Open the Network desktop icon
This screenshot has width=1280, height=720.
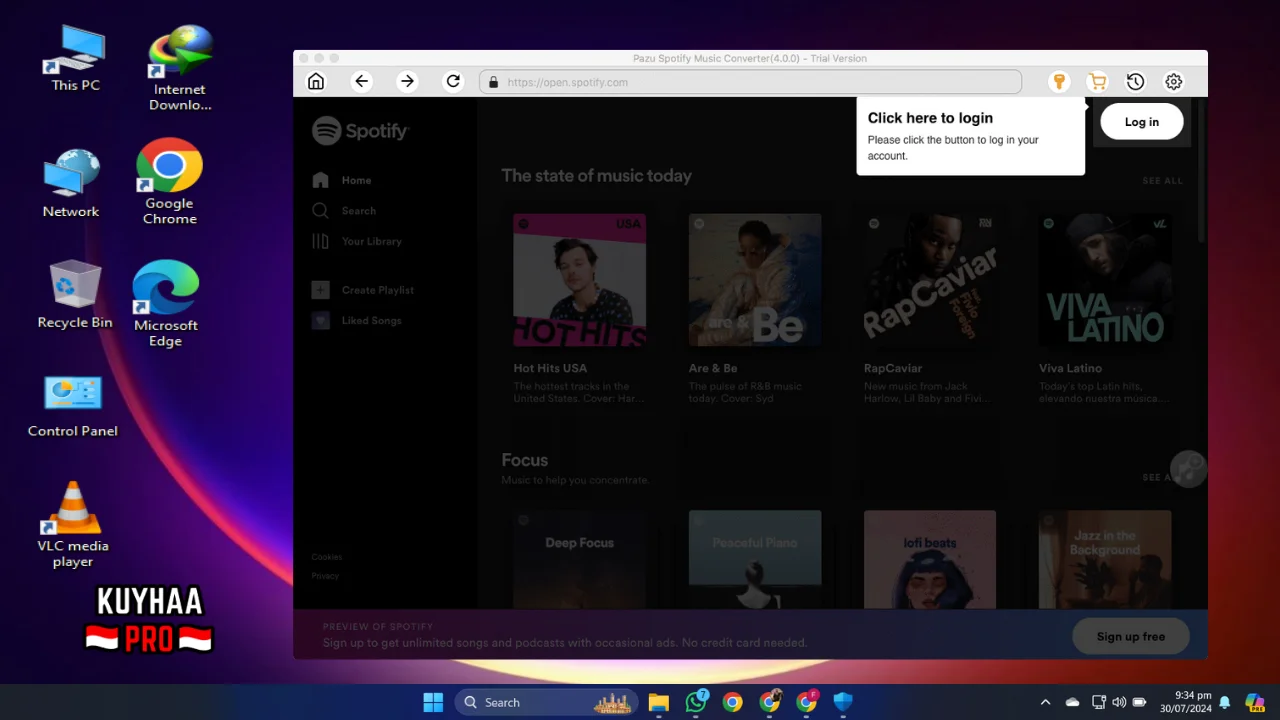pyautogui.click(x=71, y=184)
